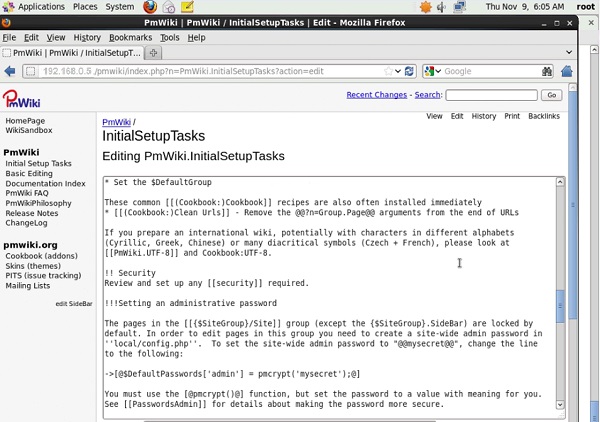Open Skins (themes) sidebar link
This screenshot has height=422, width=600.
pyautogui.click(x=33, y=266)
